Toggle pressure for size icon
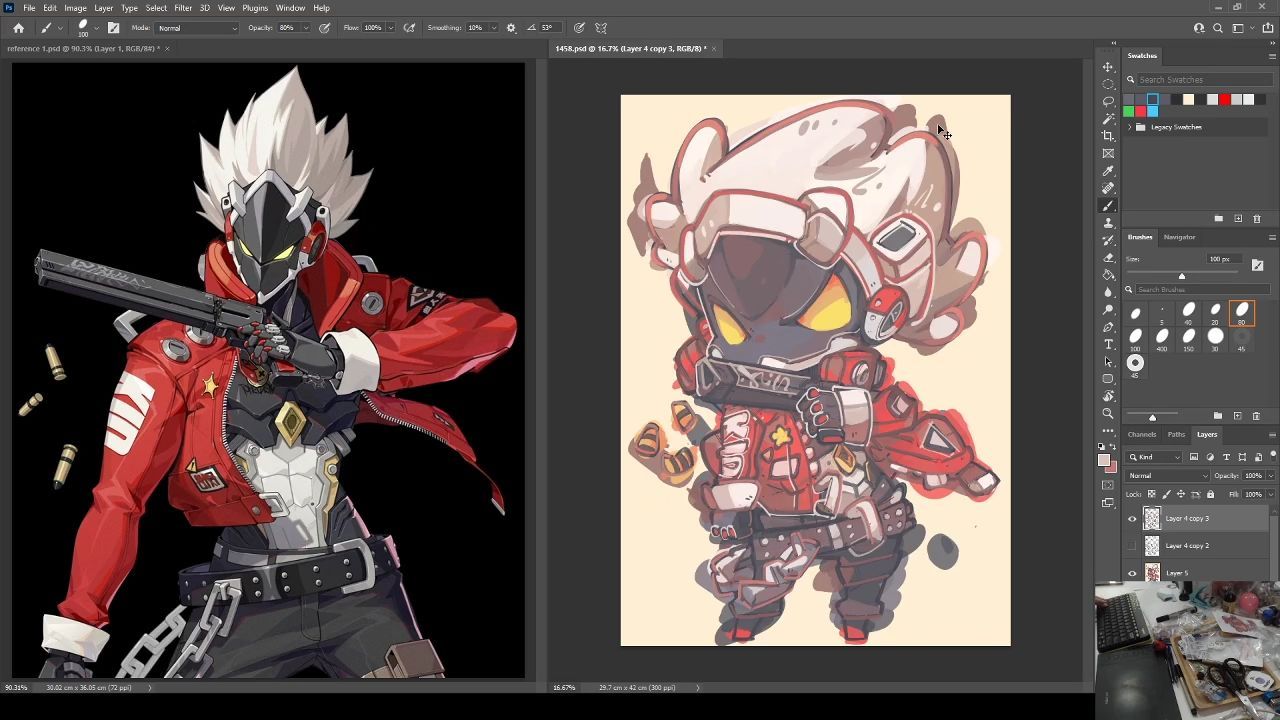Viewport: 1280px width, 720px height. click(x=579, y=28)
